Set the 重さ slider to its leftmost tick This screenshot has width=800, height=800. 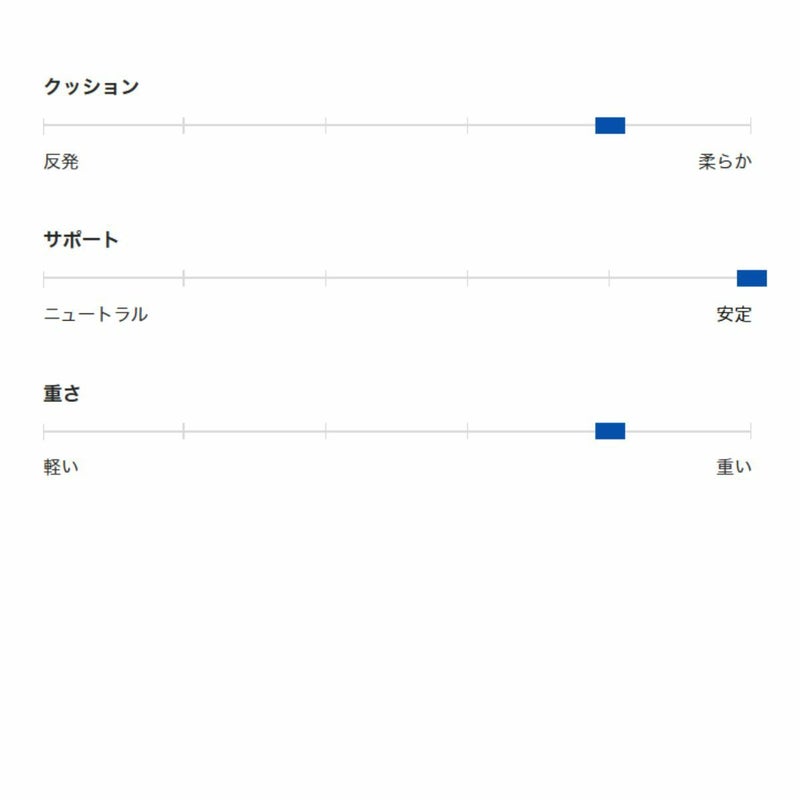[x=44, y=431]
